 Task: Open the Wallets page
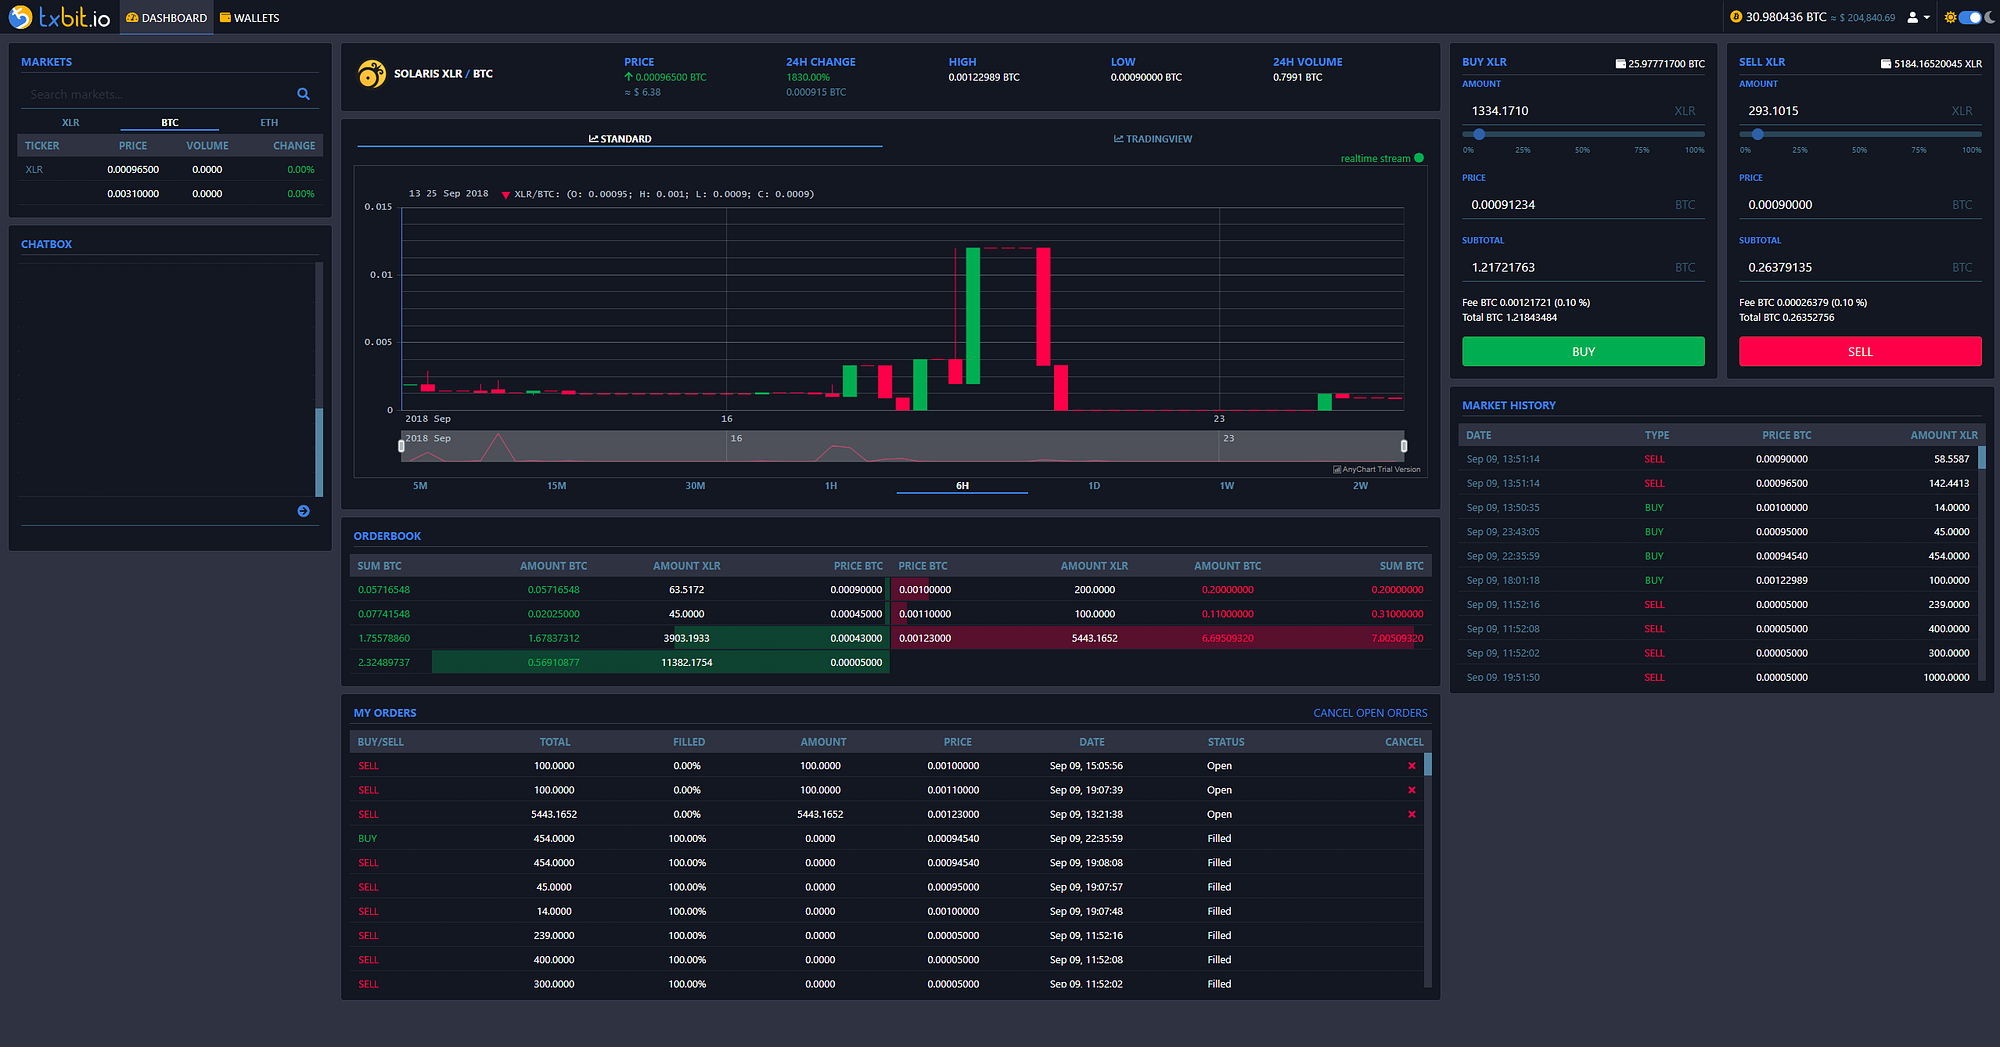(x=249, y=18)
